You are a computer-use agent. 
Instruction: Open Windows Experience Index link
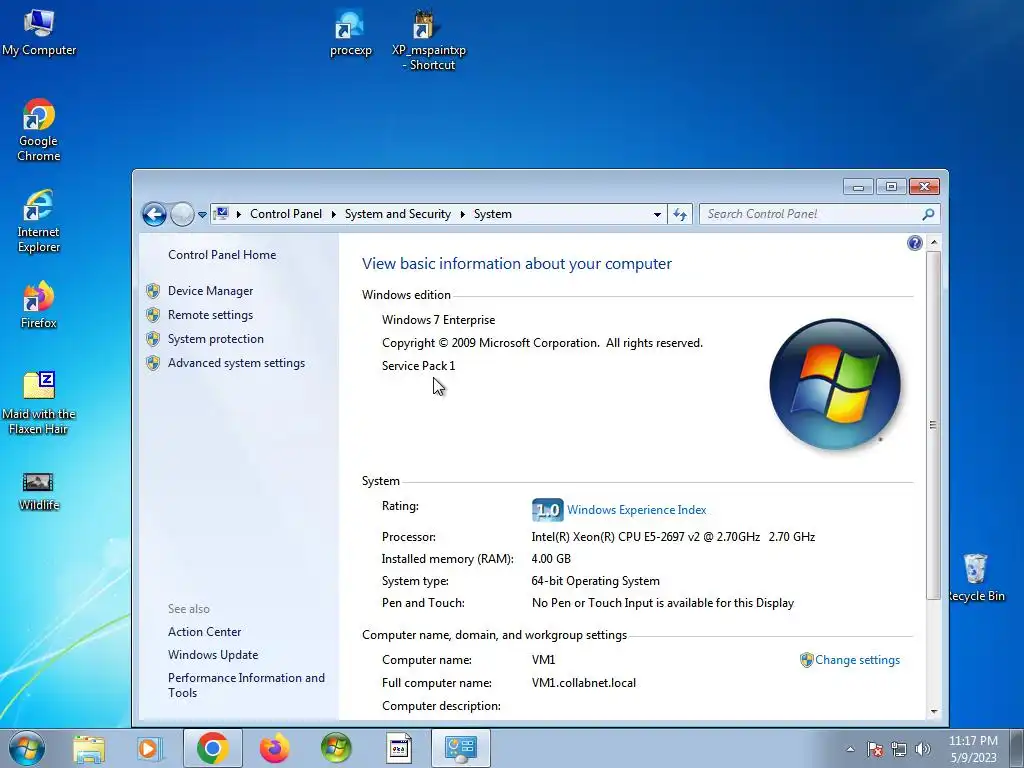(x=637, y=510)
